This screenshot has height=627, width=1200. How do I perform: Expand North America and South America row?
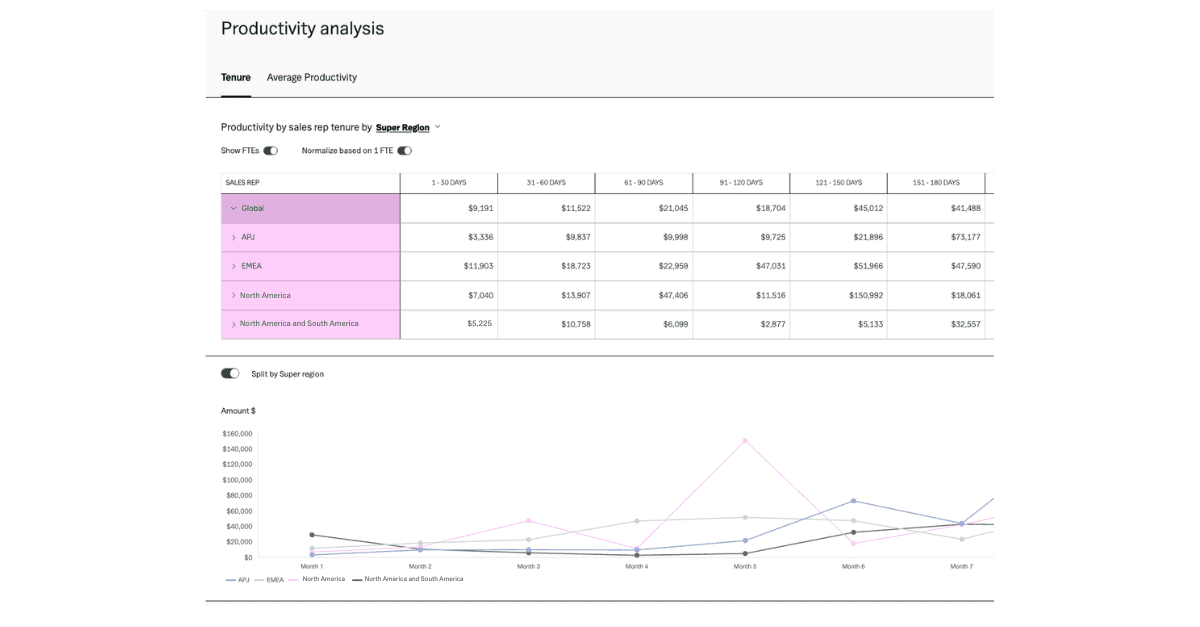[234, 324]
